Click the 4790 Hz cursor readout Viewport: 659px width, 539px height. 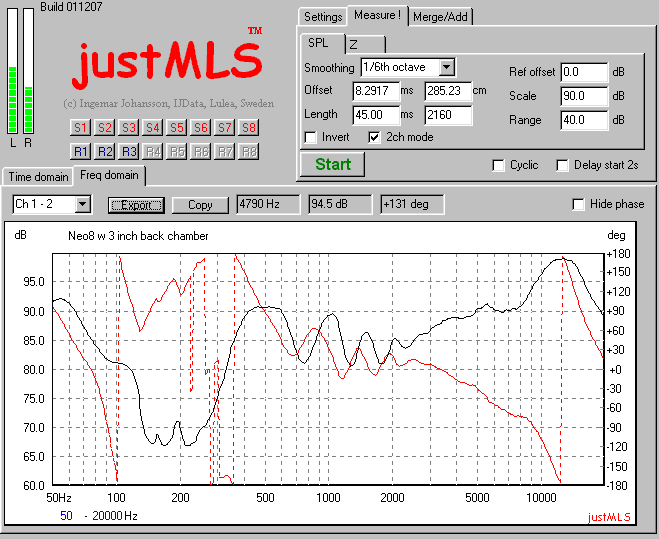click(268, 204)
